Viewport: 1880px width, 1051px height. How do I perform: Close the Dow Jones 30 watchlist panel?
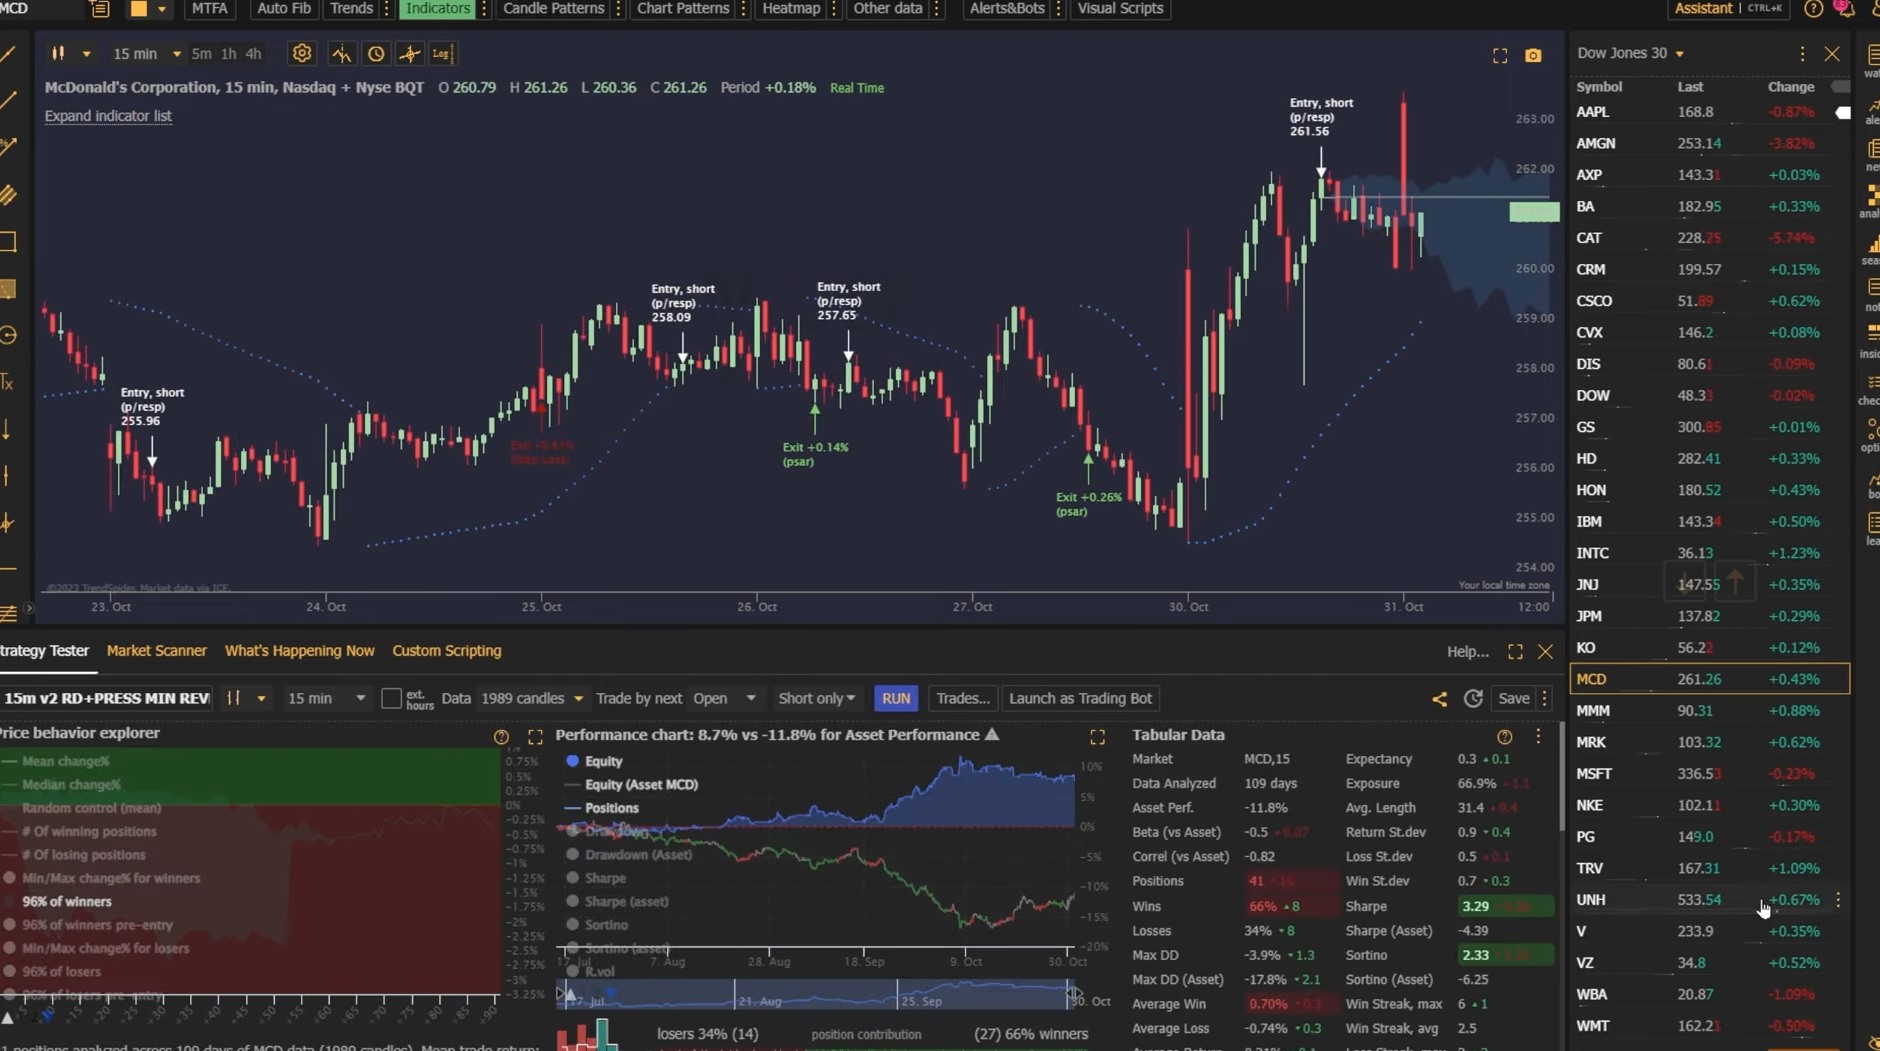1832,54
